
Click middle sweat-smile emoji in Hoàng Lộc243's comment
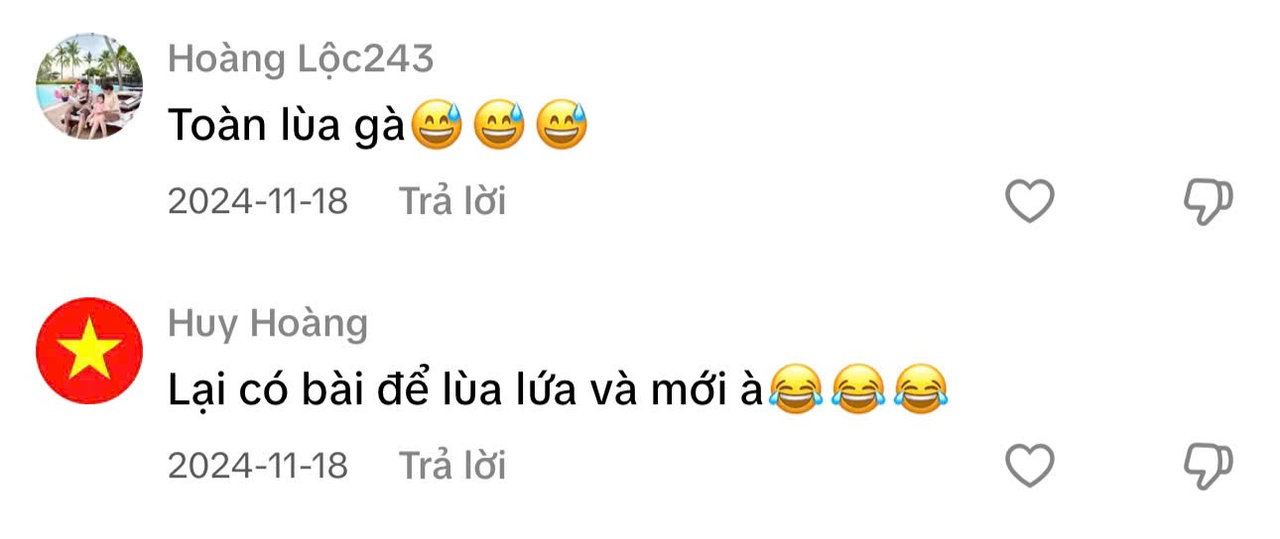pos(499,127)
